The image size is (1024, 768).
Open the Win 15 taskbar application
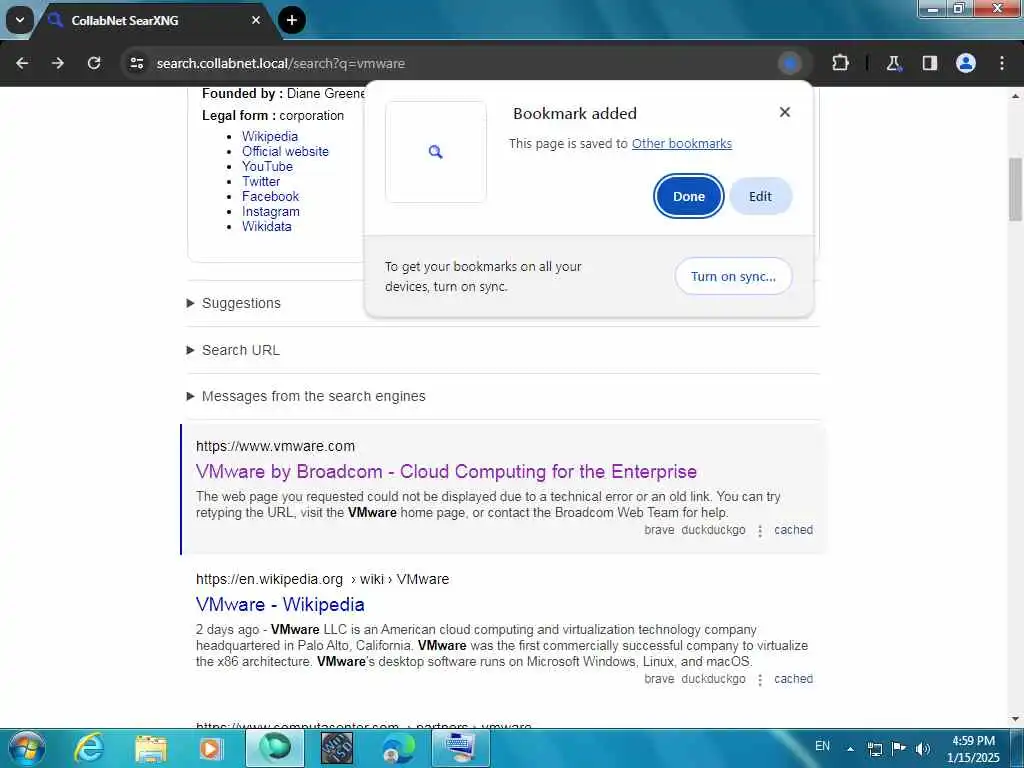337,748
